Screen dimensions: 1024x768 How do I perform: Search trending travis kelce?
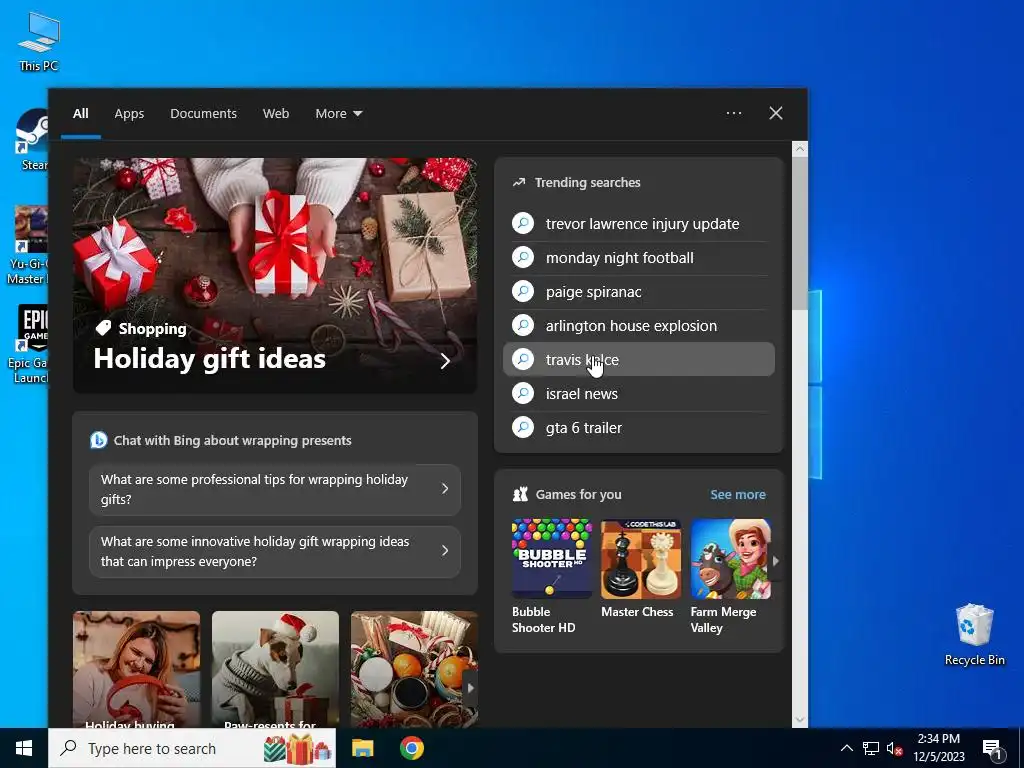639,359
